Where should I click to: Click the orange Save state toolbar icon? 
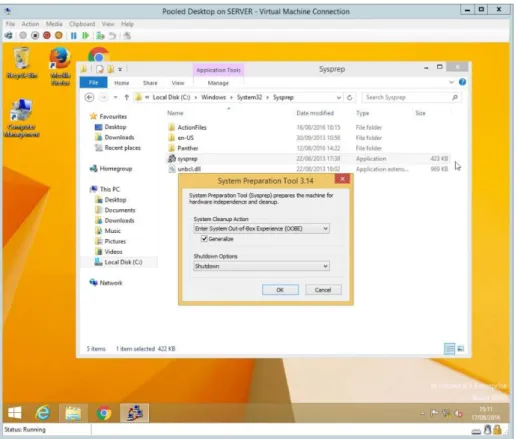pos(59,35)
